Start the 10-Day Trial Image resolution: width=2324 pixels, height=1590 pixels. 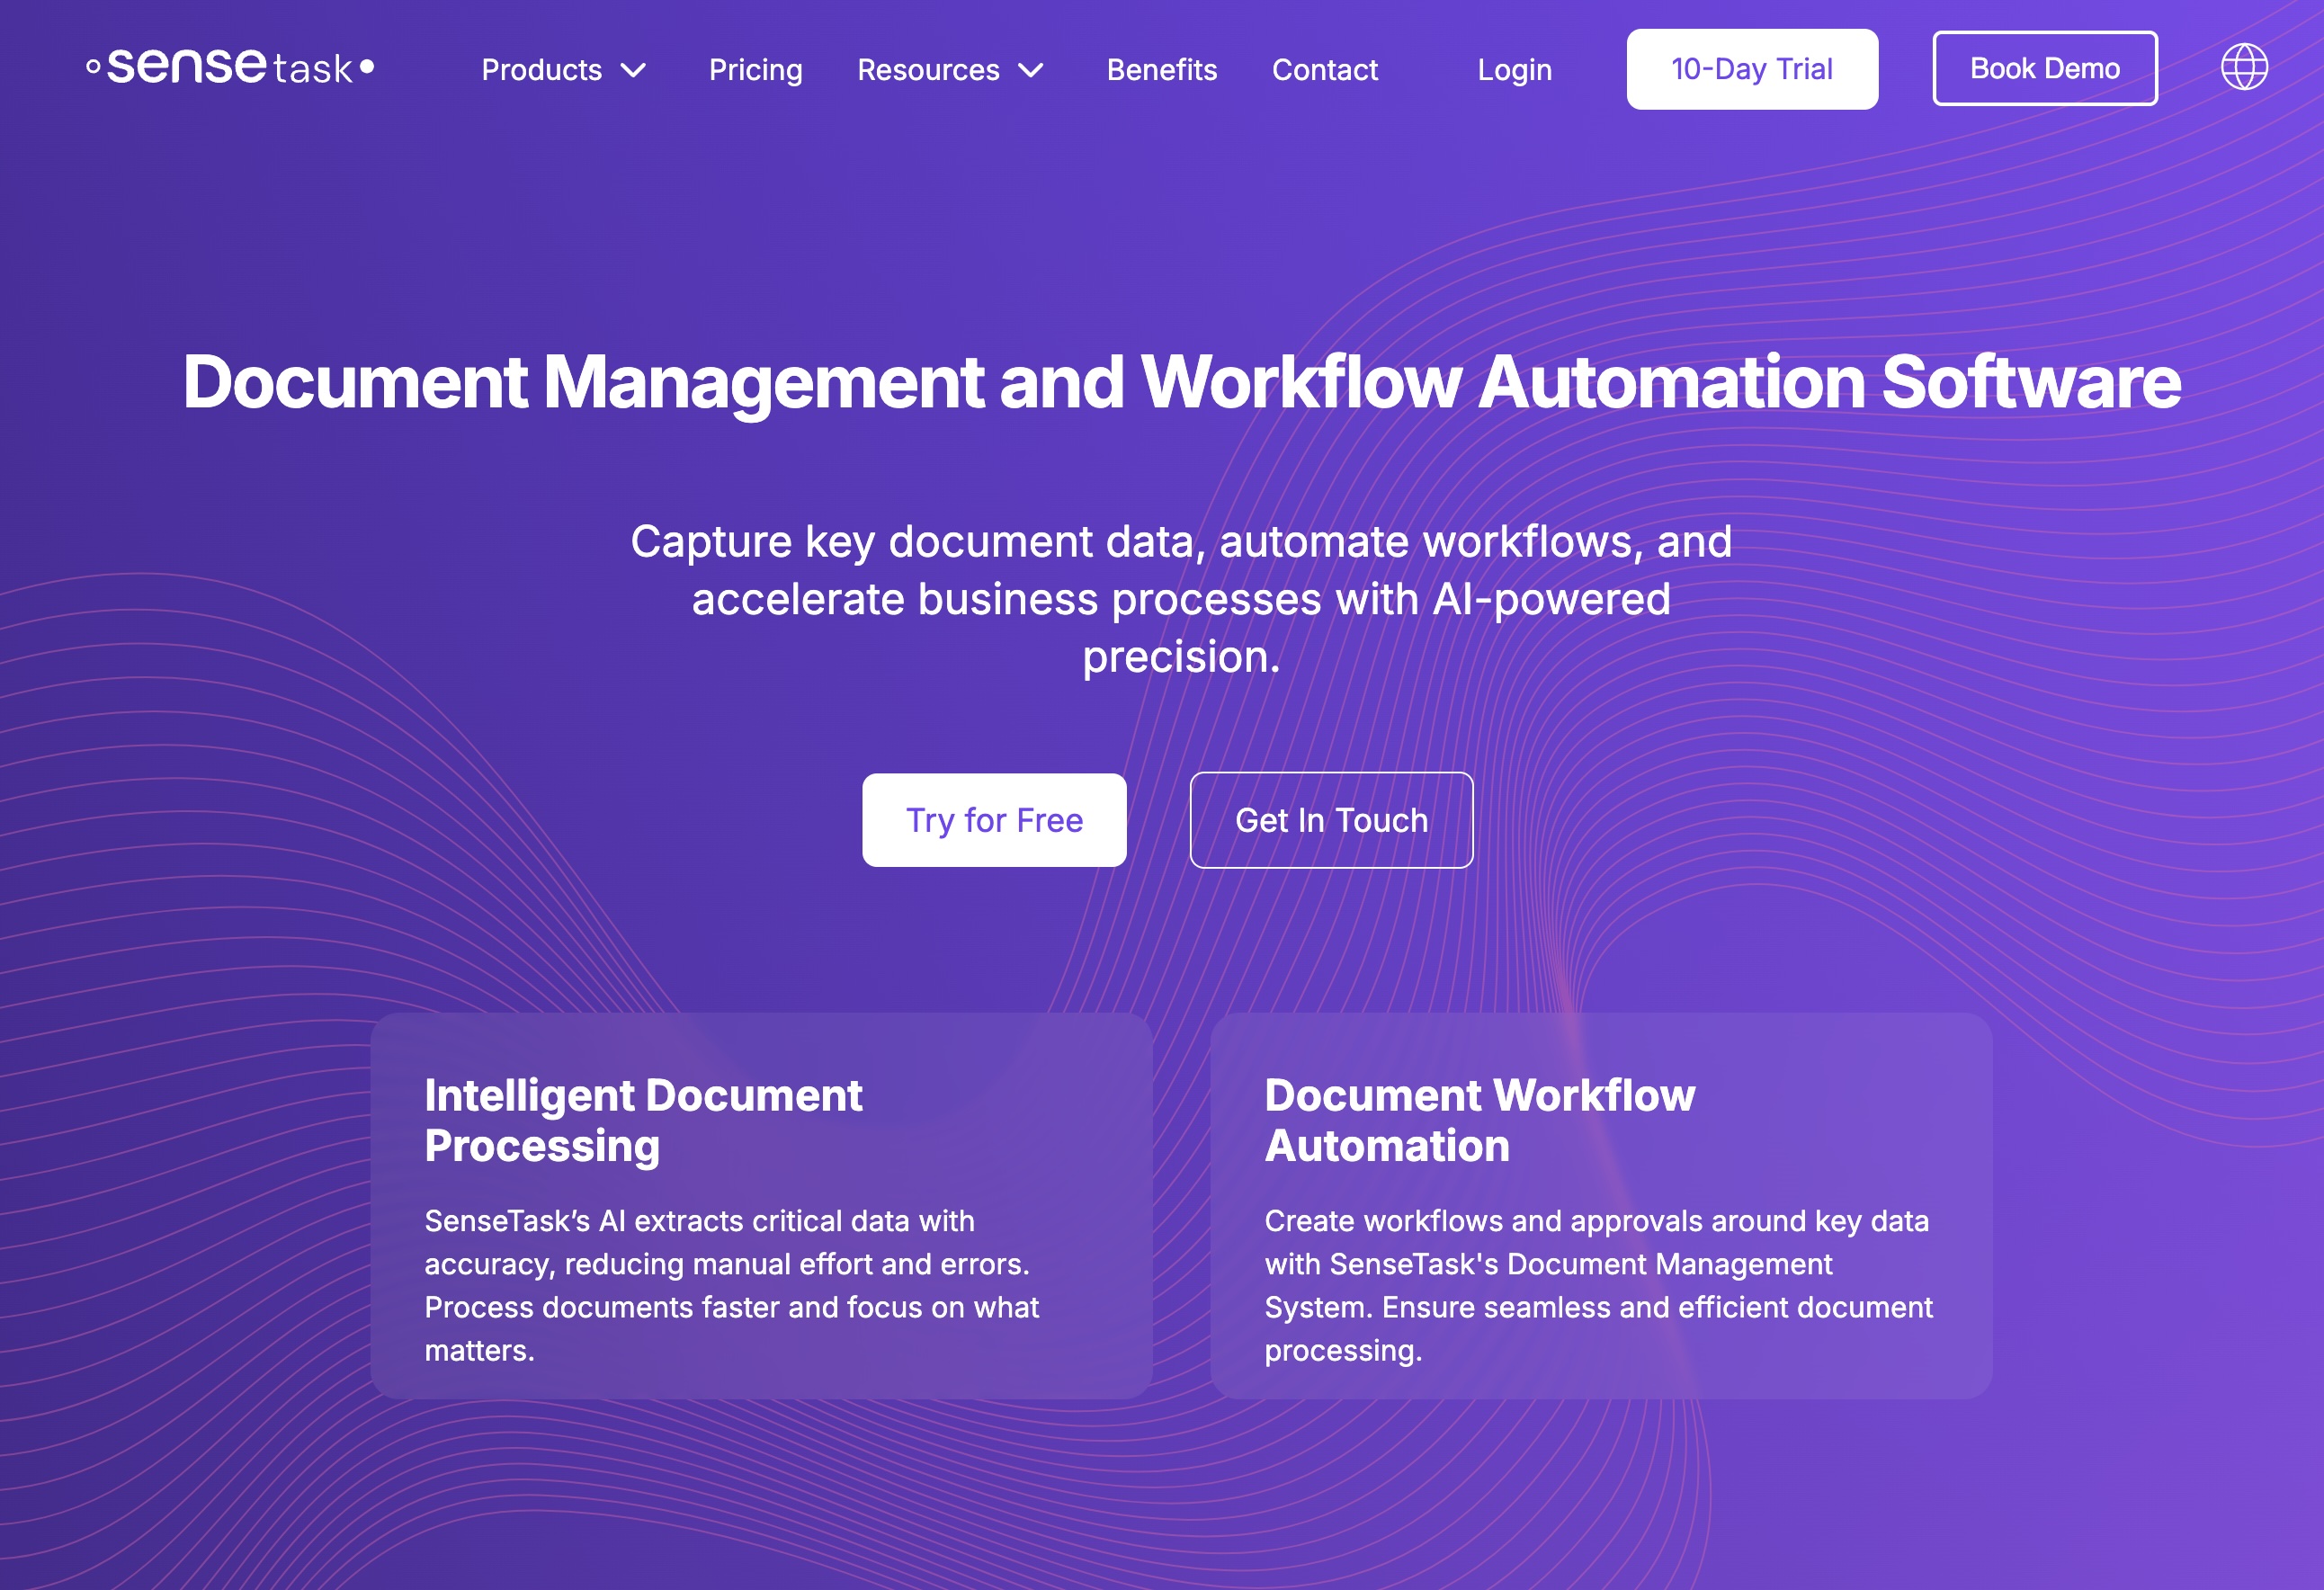pos(1751,69)
